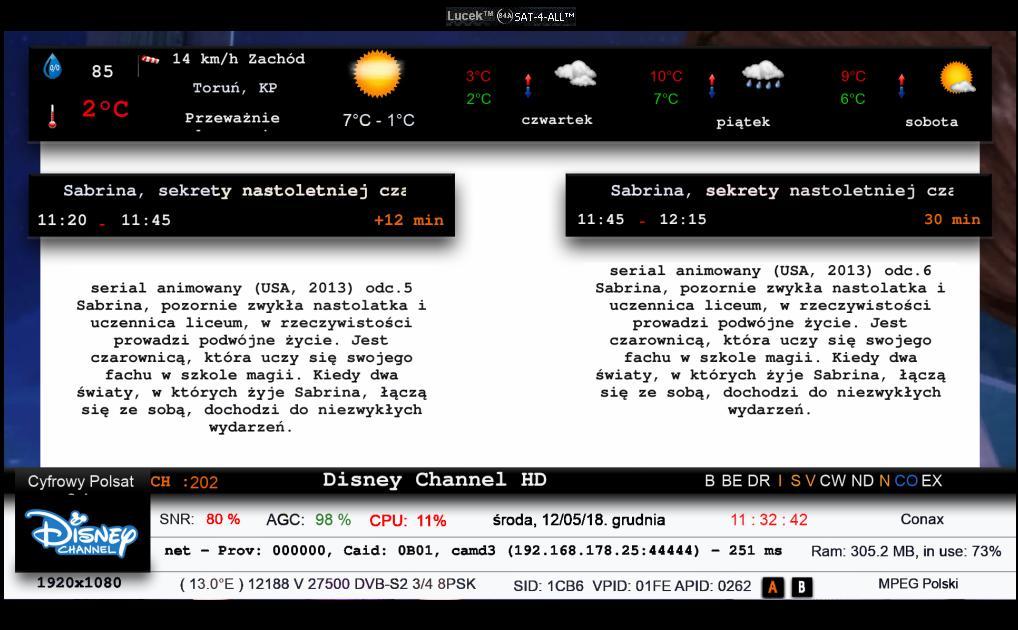Click the odc.5 episode description text
Image resolution: width=1018 pixels, height=630 pixels.
click(251, 358)
